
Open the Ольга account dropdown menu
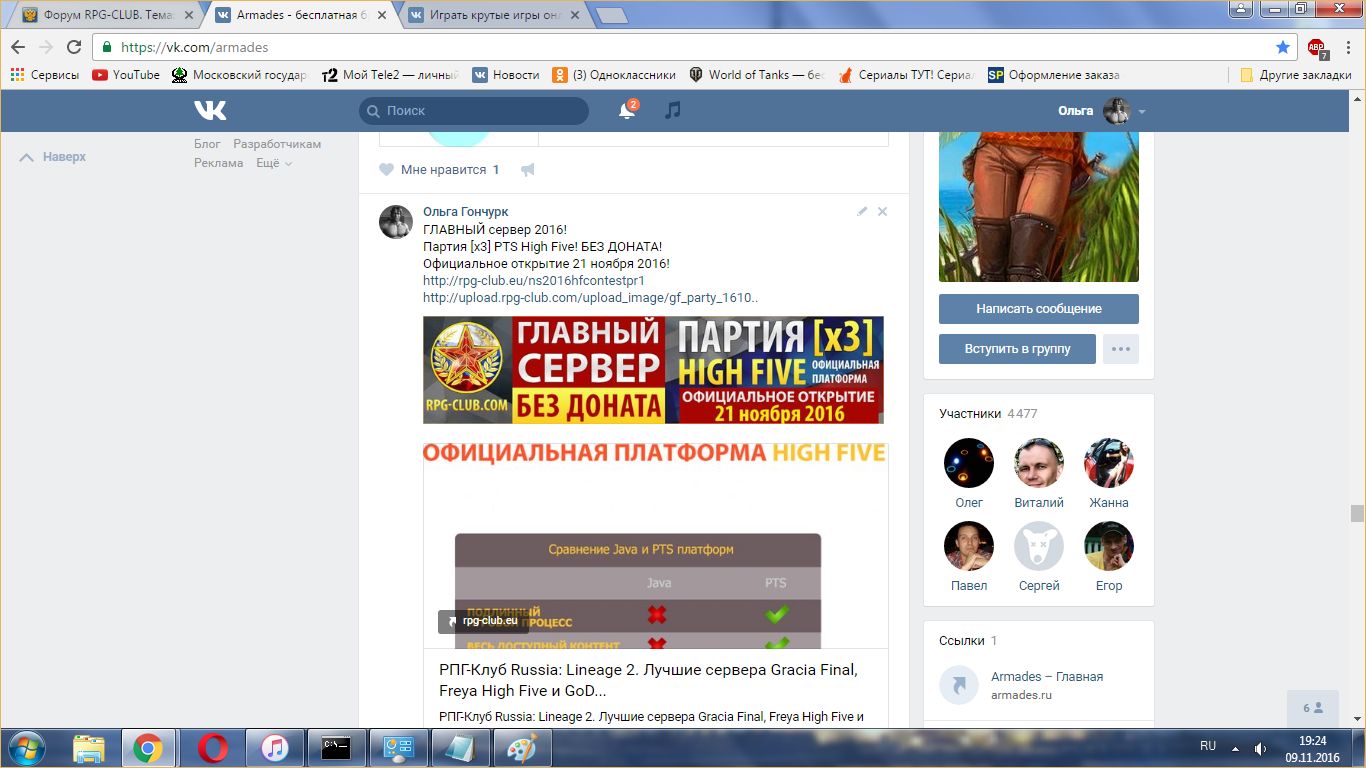(x=1102, y=111)
